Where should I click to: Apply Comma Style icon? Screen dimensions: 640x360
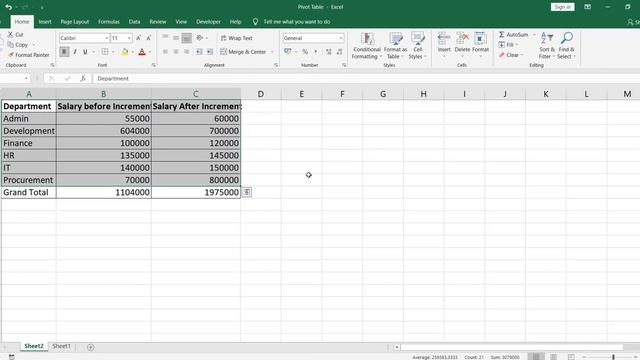click(316, 52)
